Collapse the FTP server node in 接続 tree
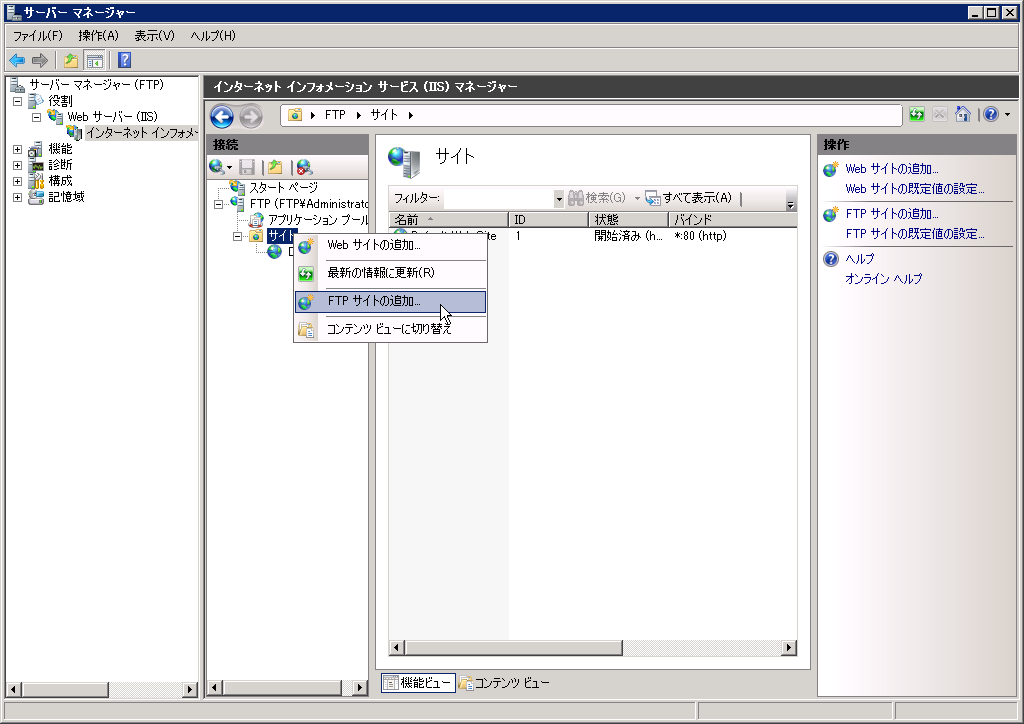 click(x=219, y=204)
